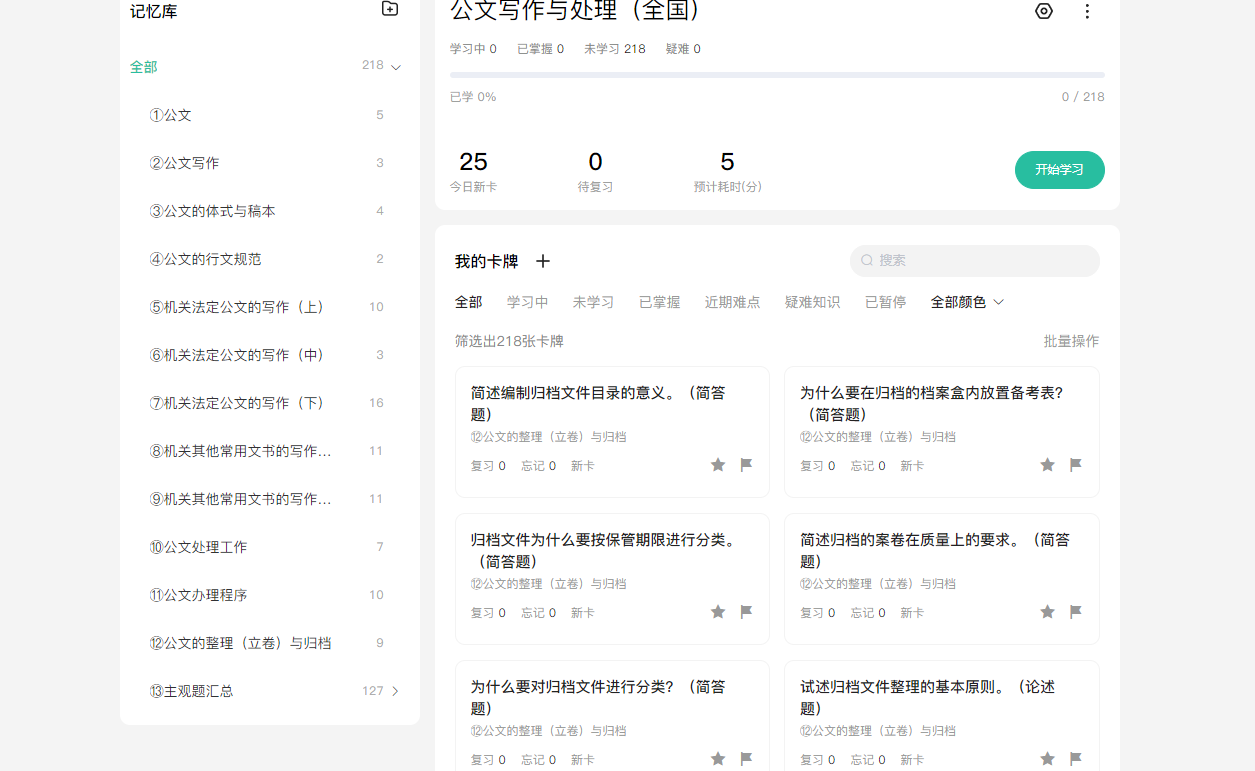
Task: Collapse the 全部 category chevron
Action: pos(396,67)
